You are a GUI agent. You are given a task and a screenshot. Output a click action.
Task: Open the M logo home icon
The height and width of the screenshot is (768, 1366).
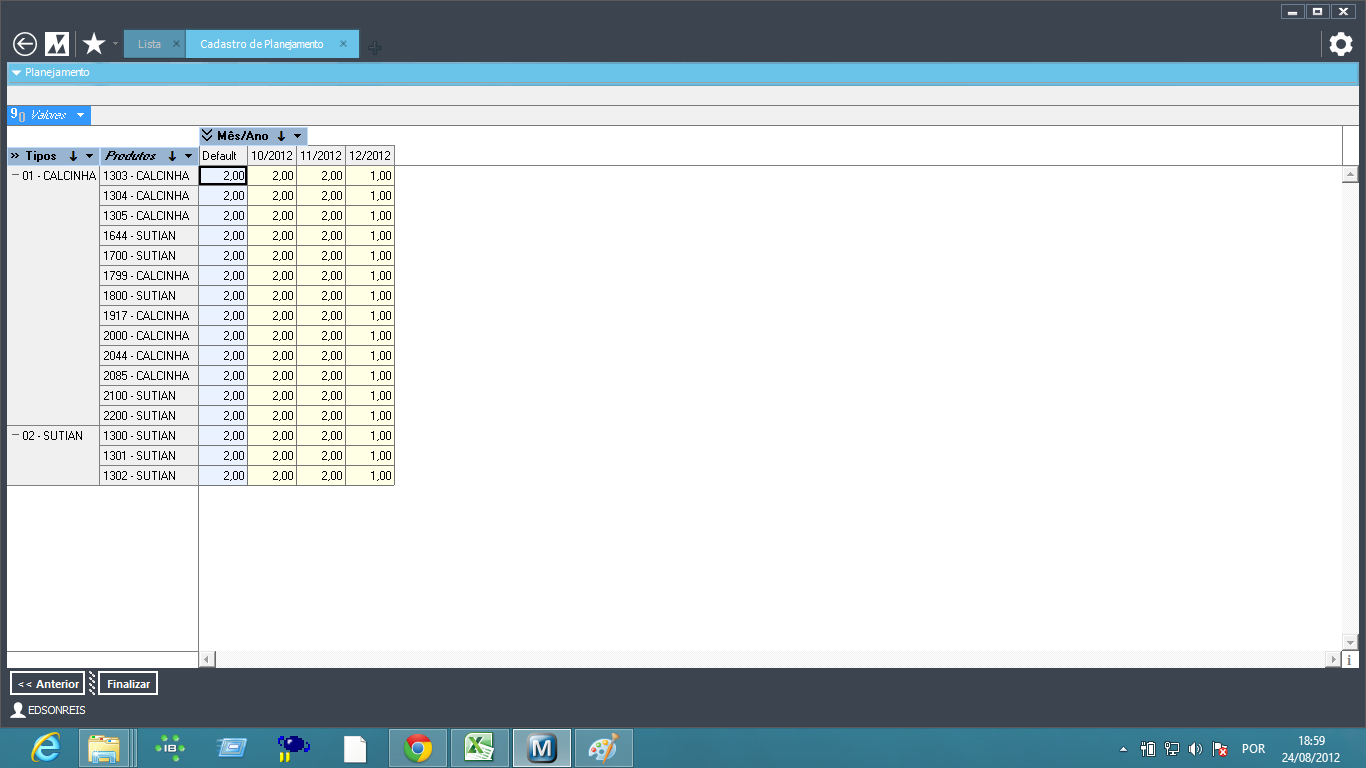[57, 44]
